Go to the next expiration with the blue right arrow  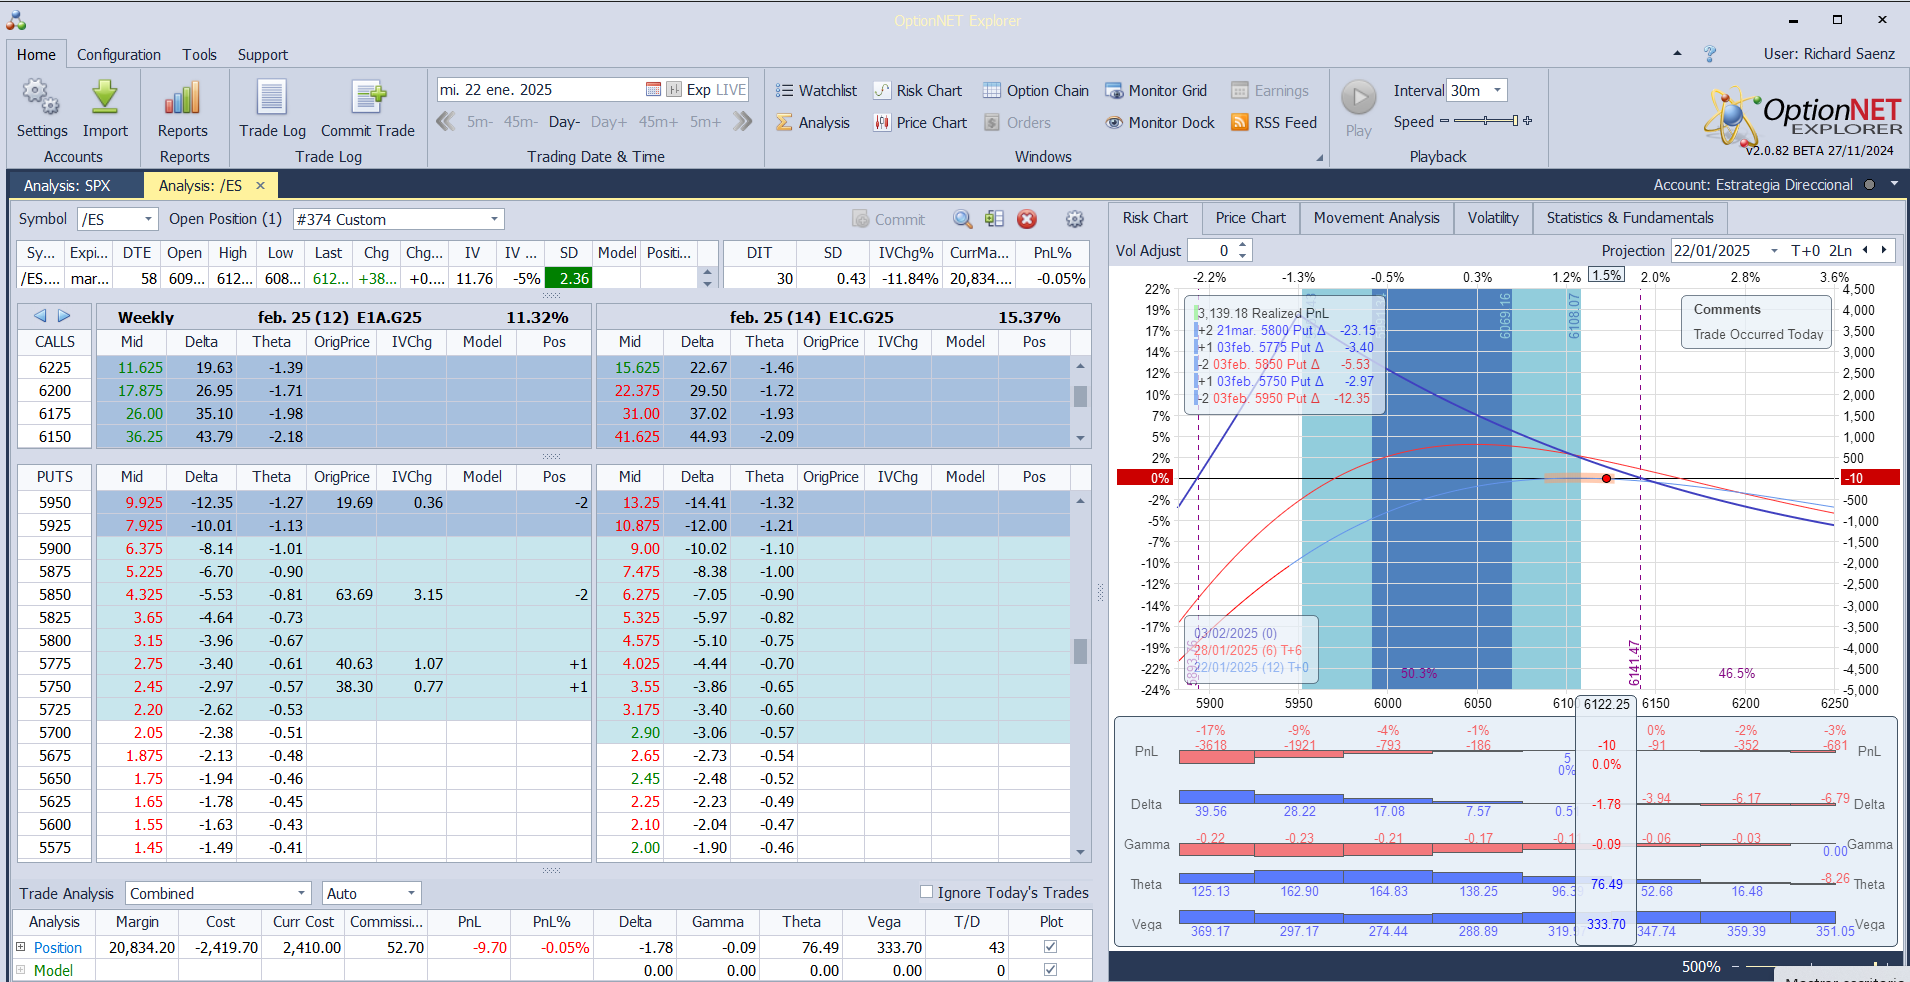[x=64, y=316]
